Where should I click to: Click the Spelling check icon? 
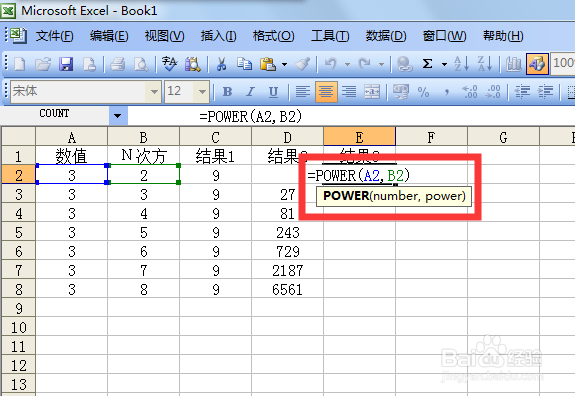[x=169, y=64]
